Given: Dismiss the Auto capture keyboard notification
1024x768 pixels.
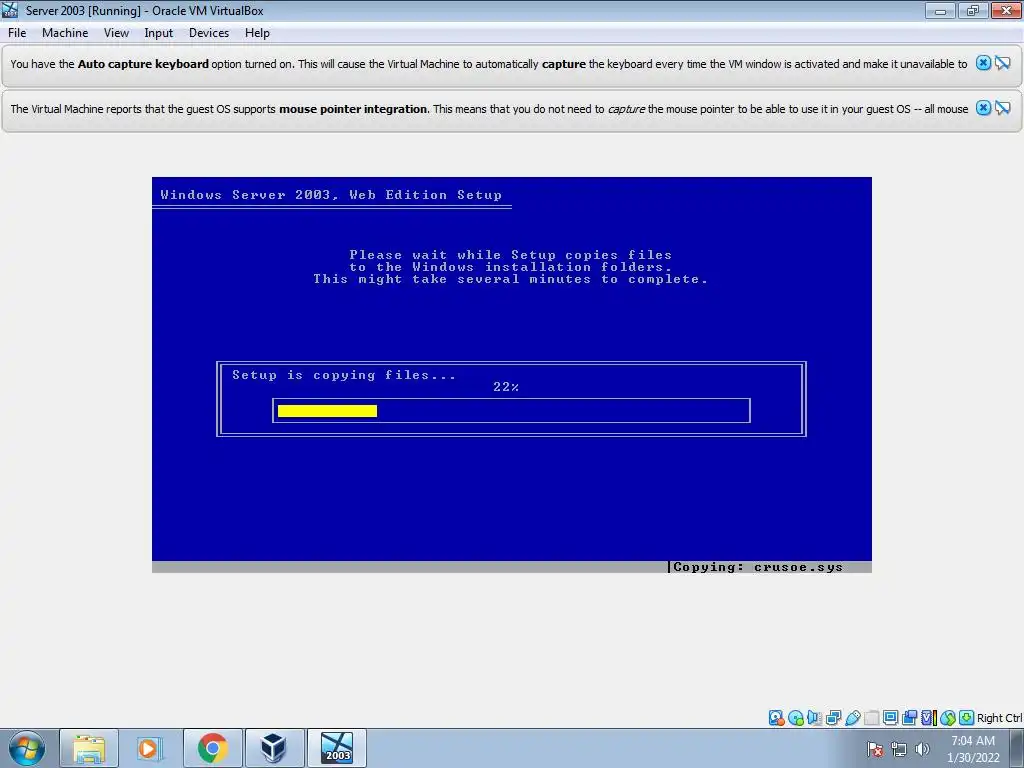Looking at the screenshot, I should [983, 63].
